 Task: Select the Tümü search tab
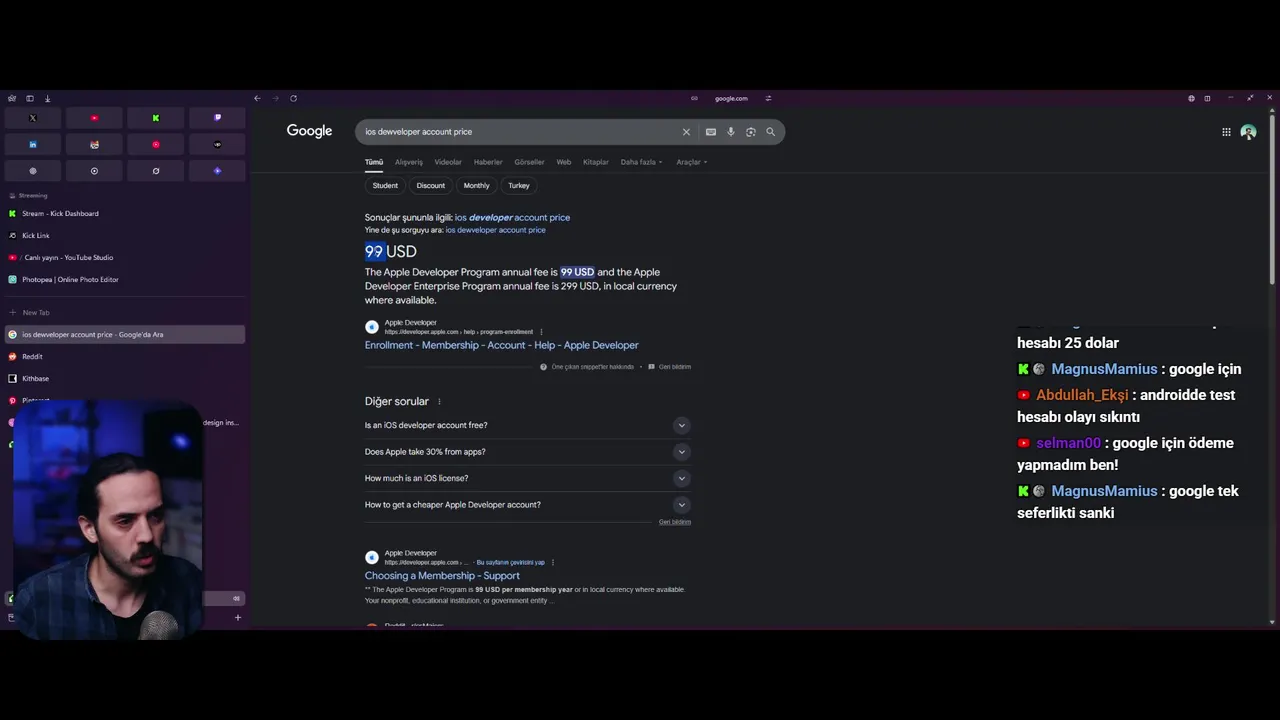(x=374, y=162)
